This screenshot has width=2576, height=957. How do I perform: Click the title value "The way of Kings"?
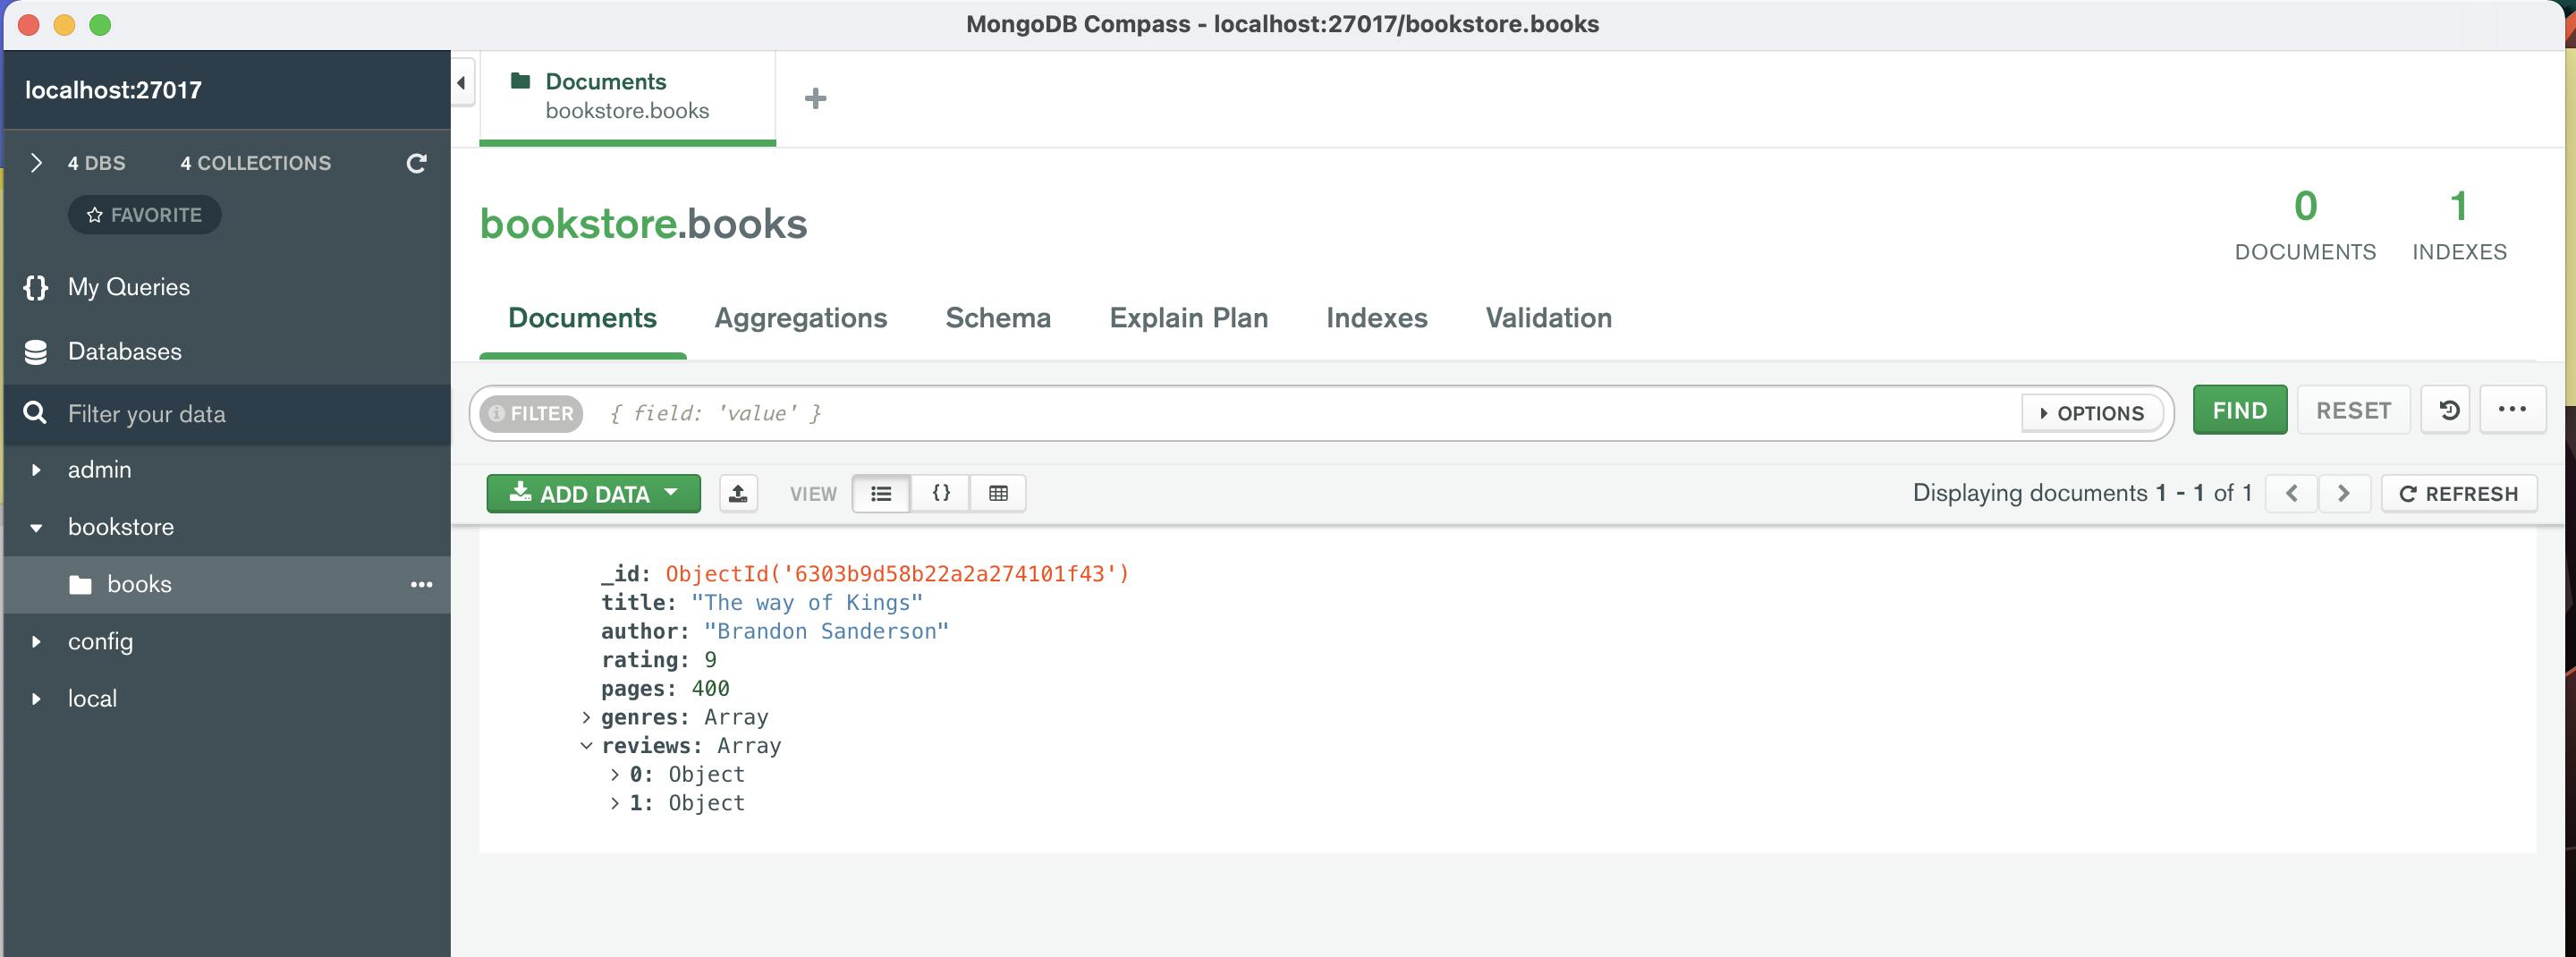(807, 603)
